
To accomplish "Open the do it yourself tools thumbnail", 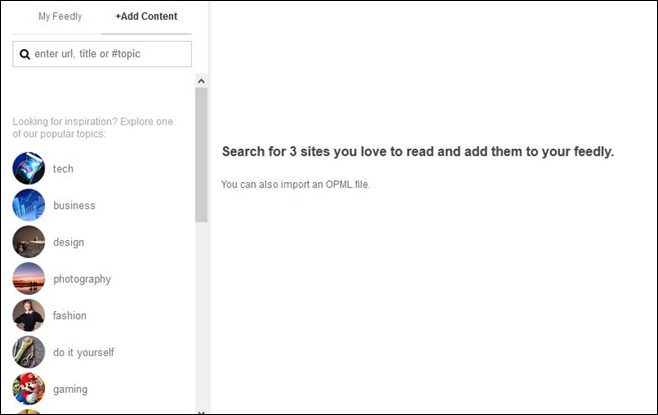I will [x=29, y=352].
